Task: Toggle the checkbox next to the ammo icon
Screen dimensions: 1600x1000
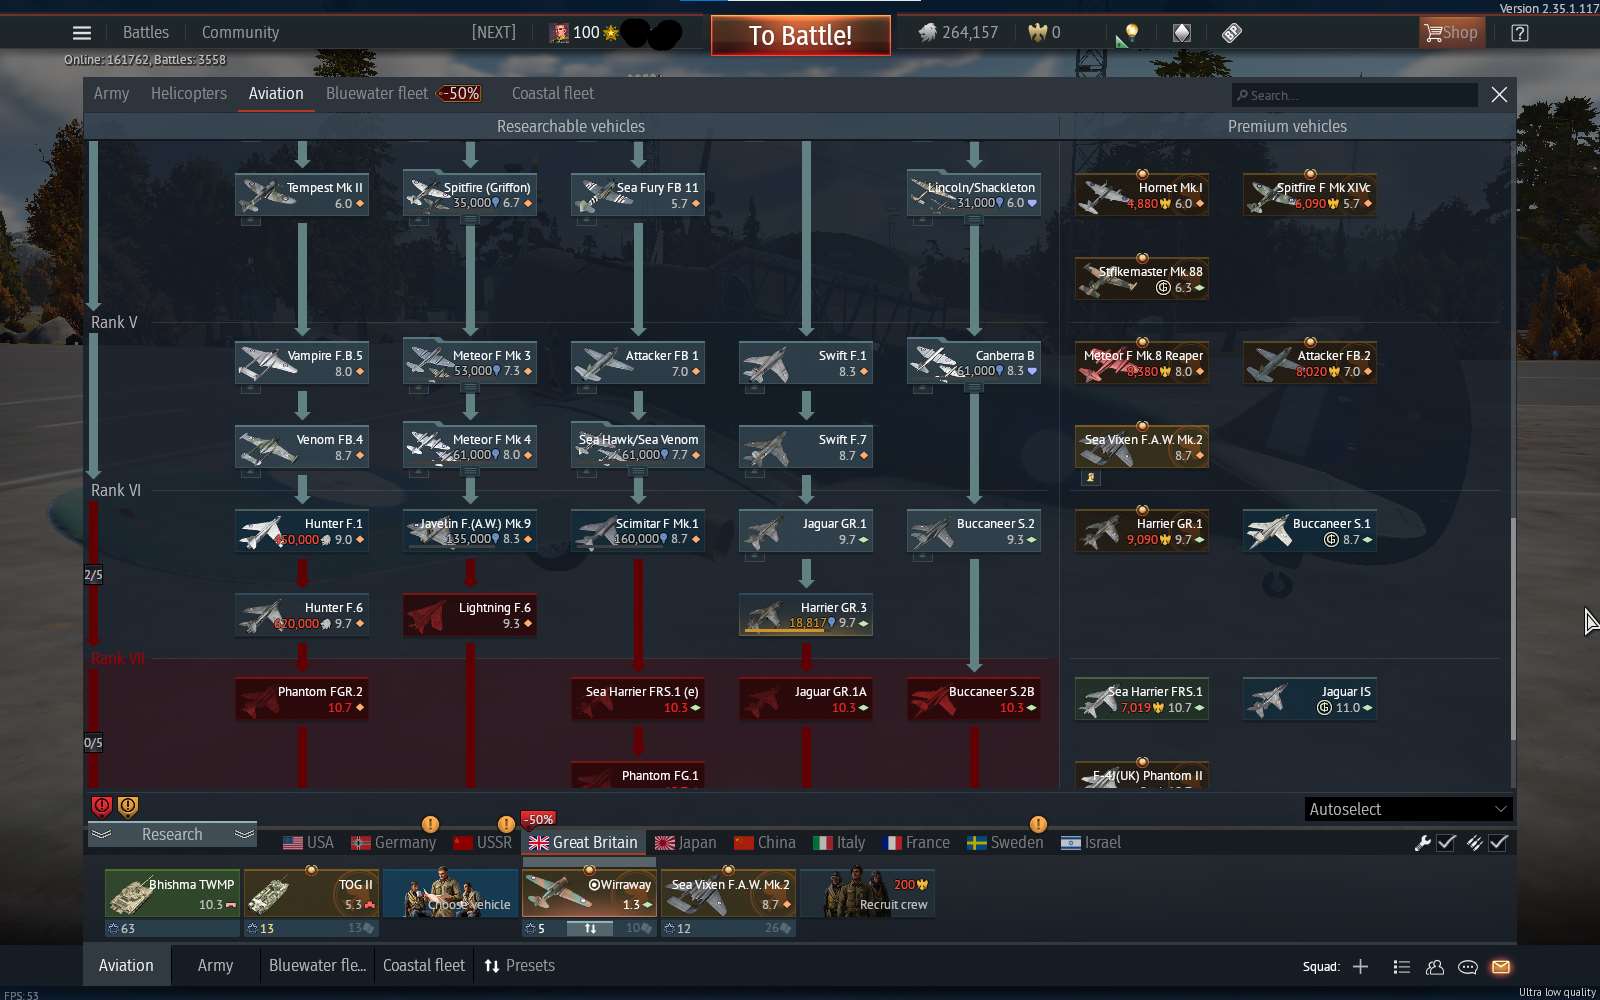Action: click(x=1498, y=843)
